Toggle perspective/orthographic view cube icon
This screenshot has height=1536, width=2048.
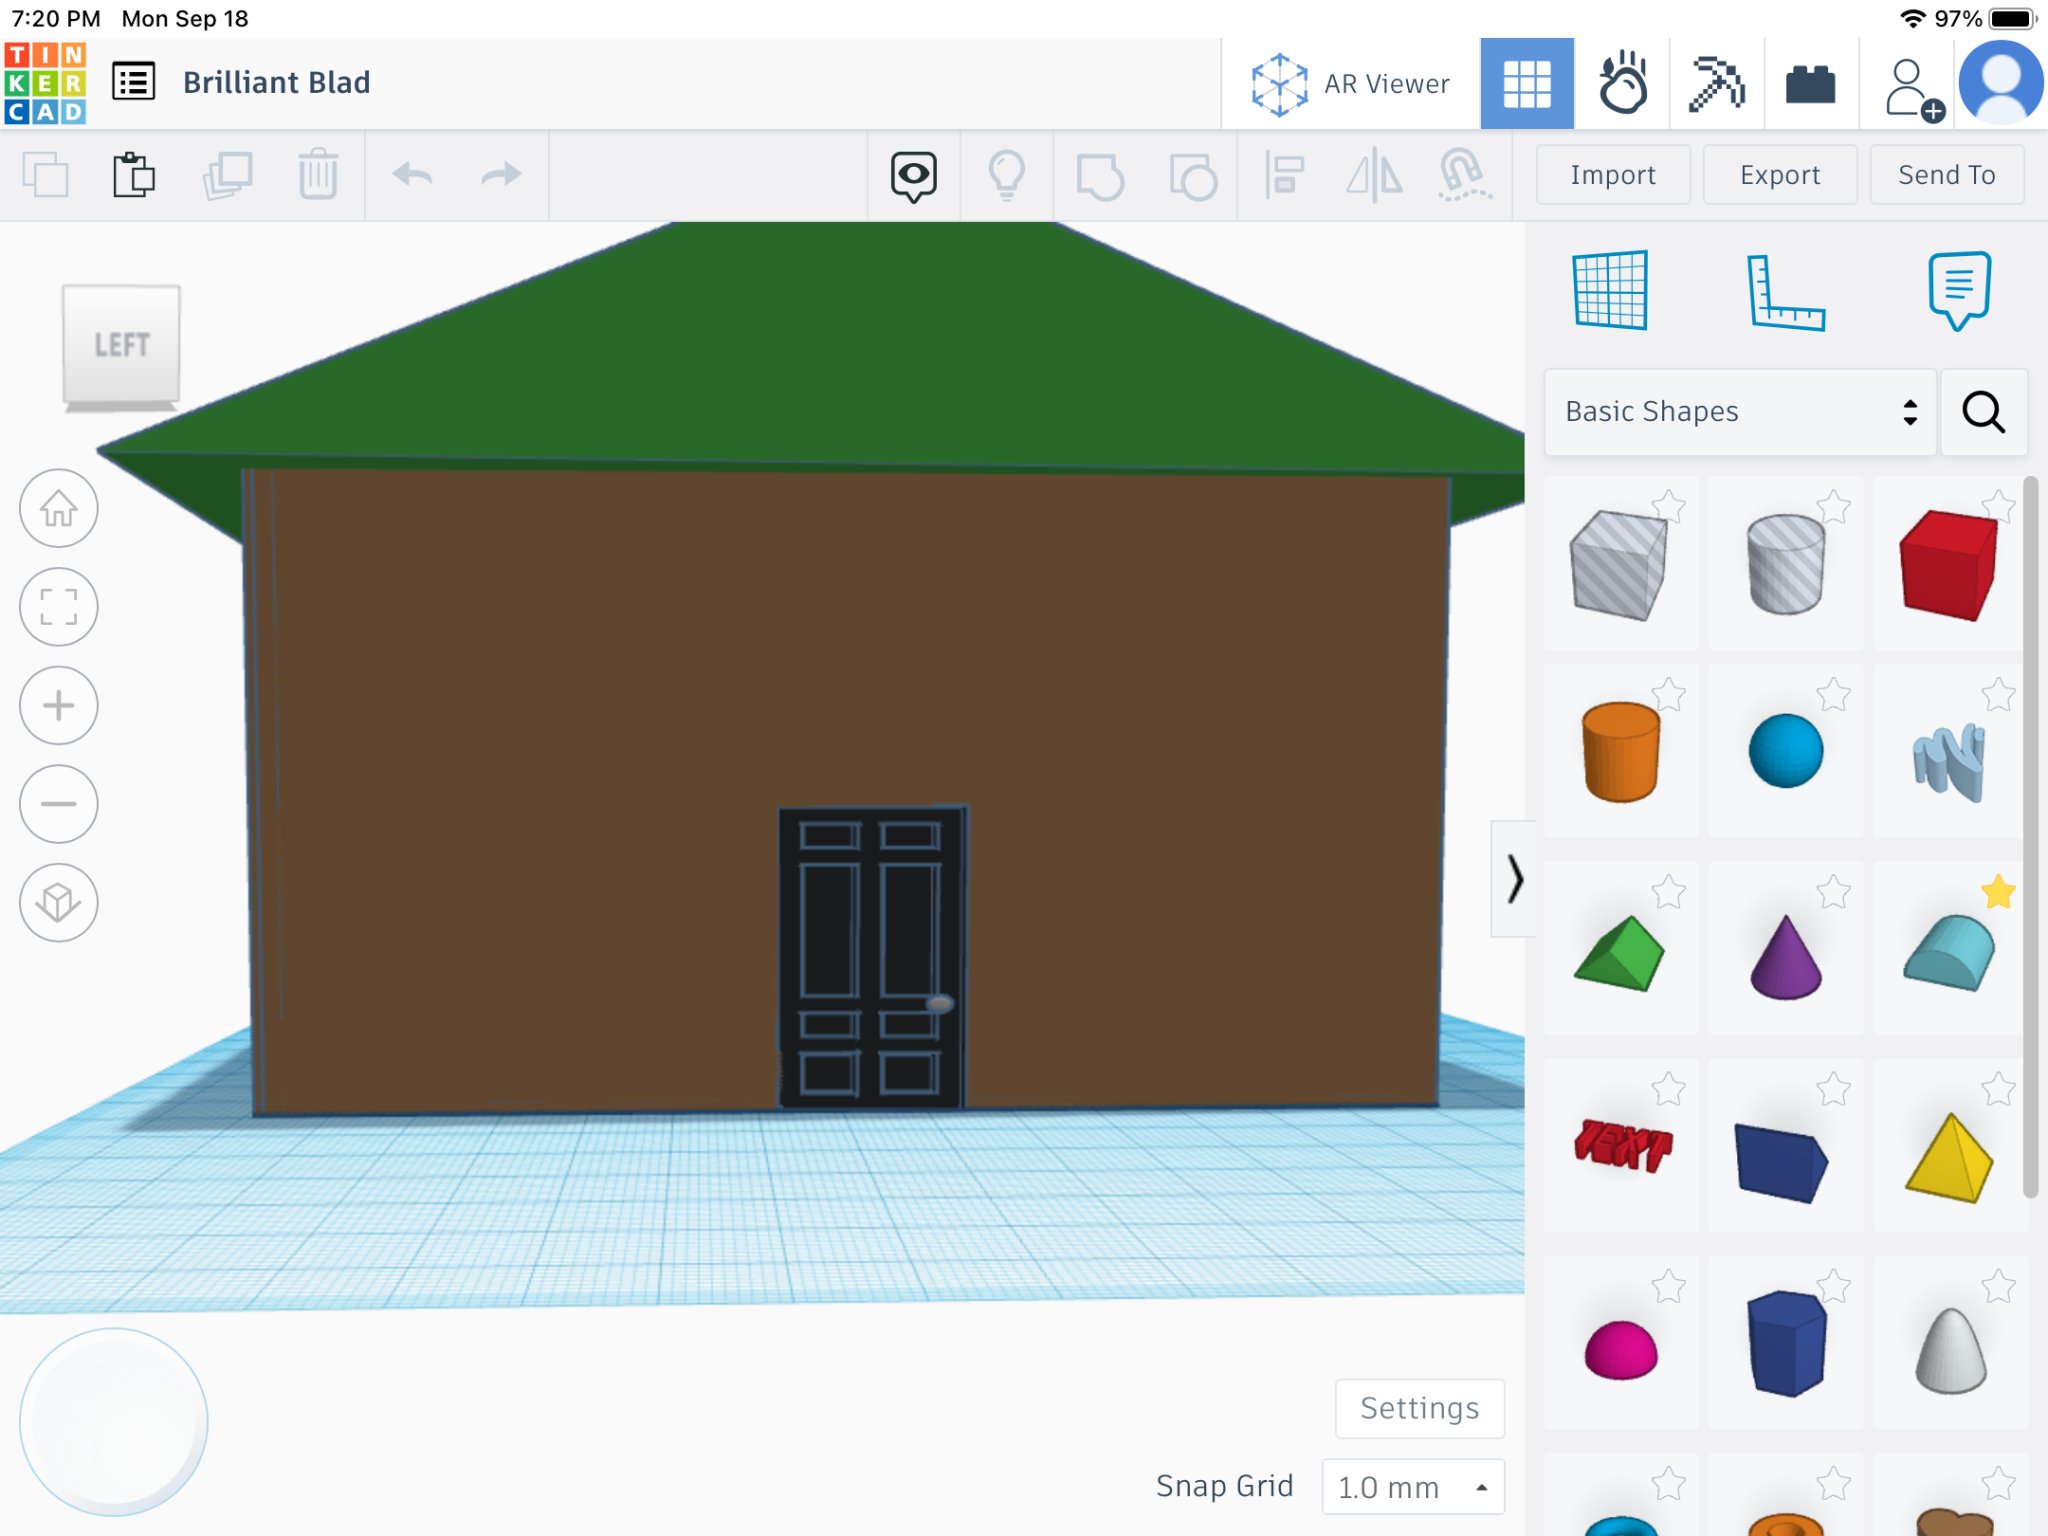(x=59, y=902)
